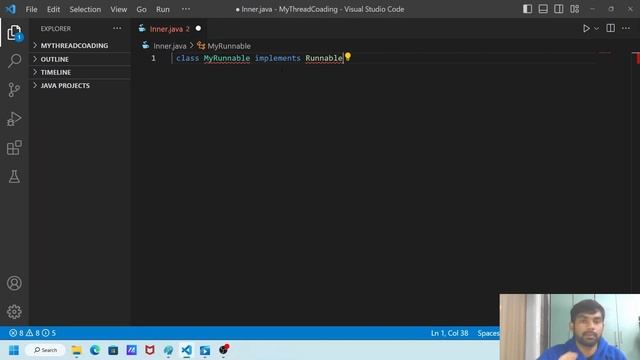The image size is (640, 360).
Task: Click the VS Code logo icon
Action: [x=11, y=9]
